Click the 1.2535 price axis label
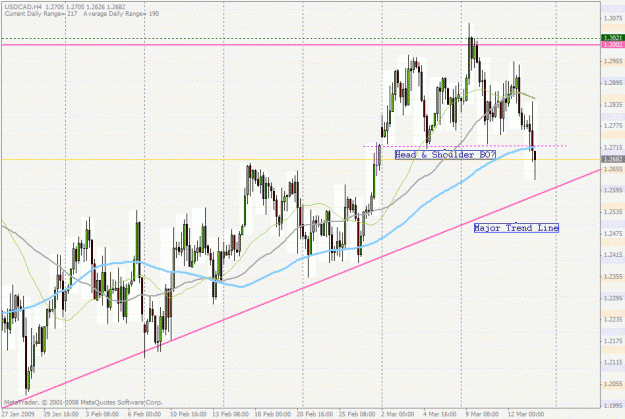The image size is (625, 419). (x=613, y=212)
